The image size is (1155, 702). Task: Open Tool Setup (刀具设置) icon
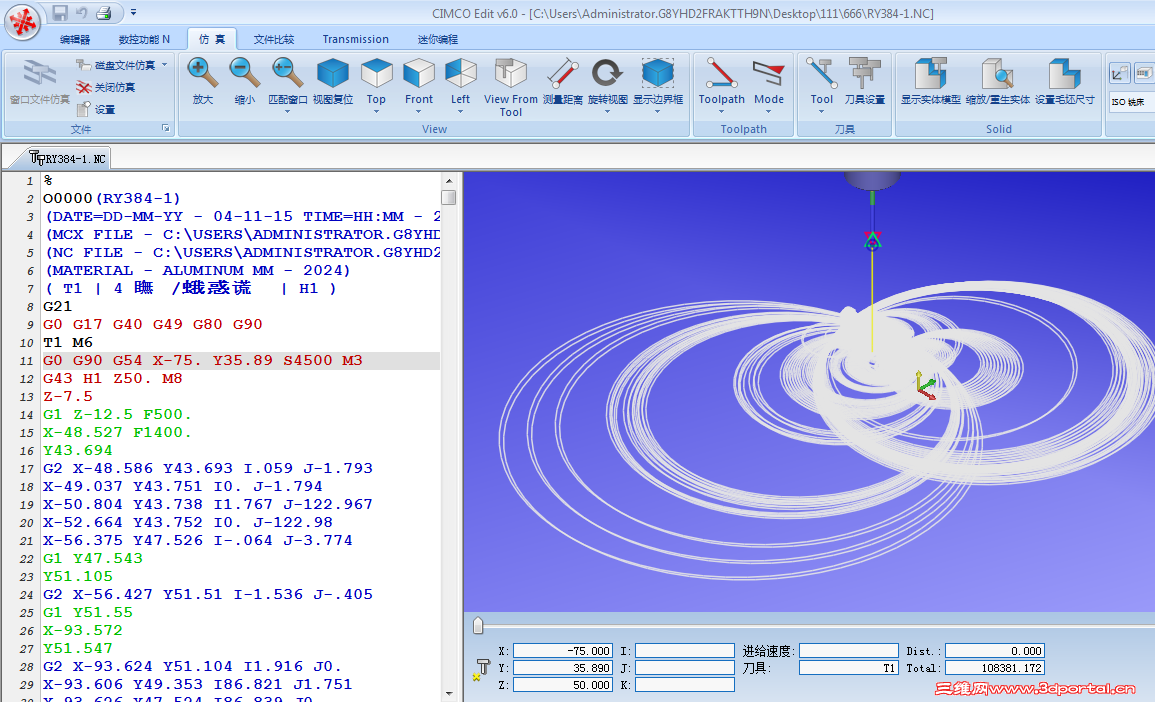pos(865,74)
